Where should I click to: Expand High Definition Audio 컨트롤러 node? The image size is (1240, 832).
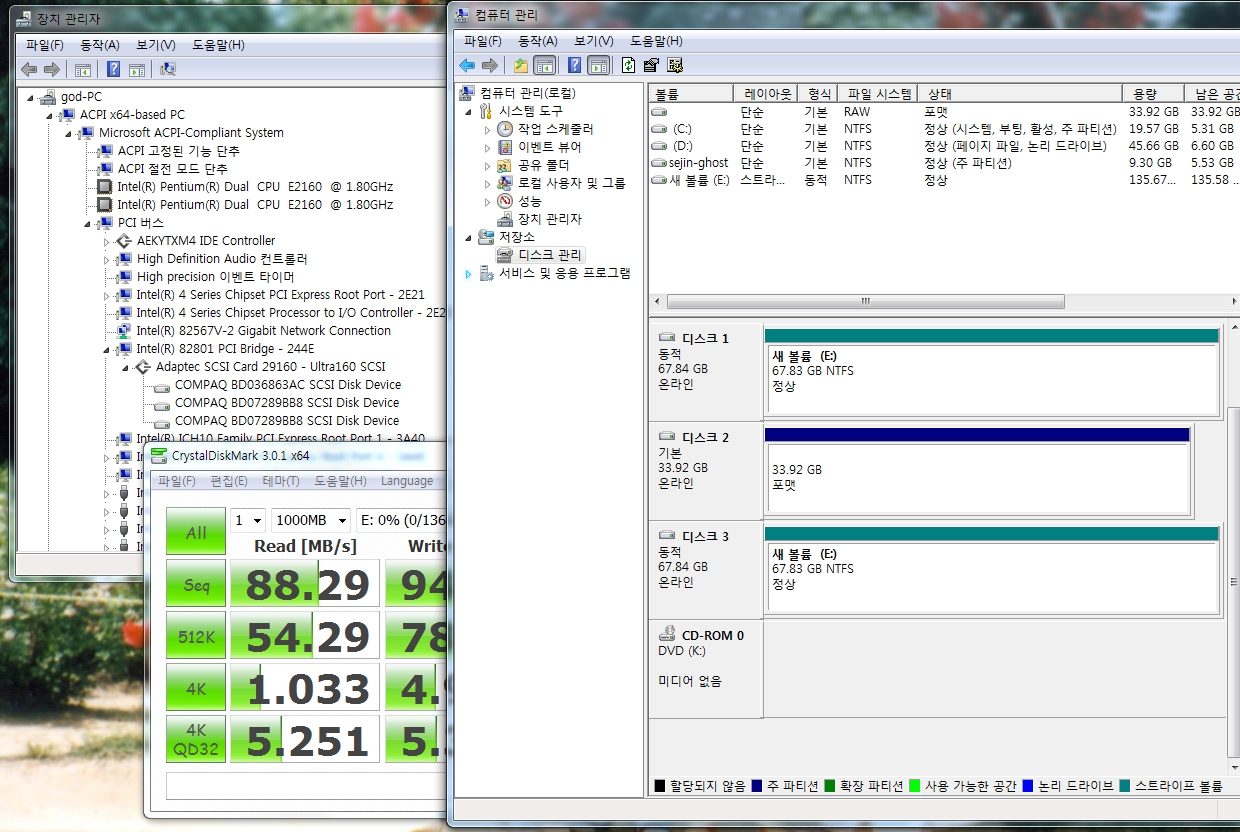pyautogui.click(x=107, y=259)
